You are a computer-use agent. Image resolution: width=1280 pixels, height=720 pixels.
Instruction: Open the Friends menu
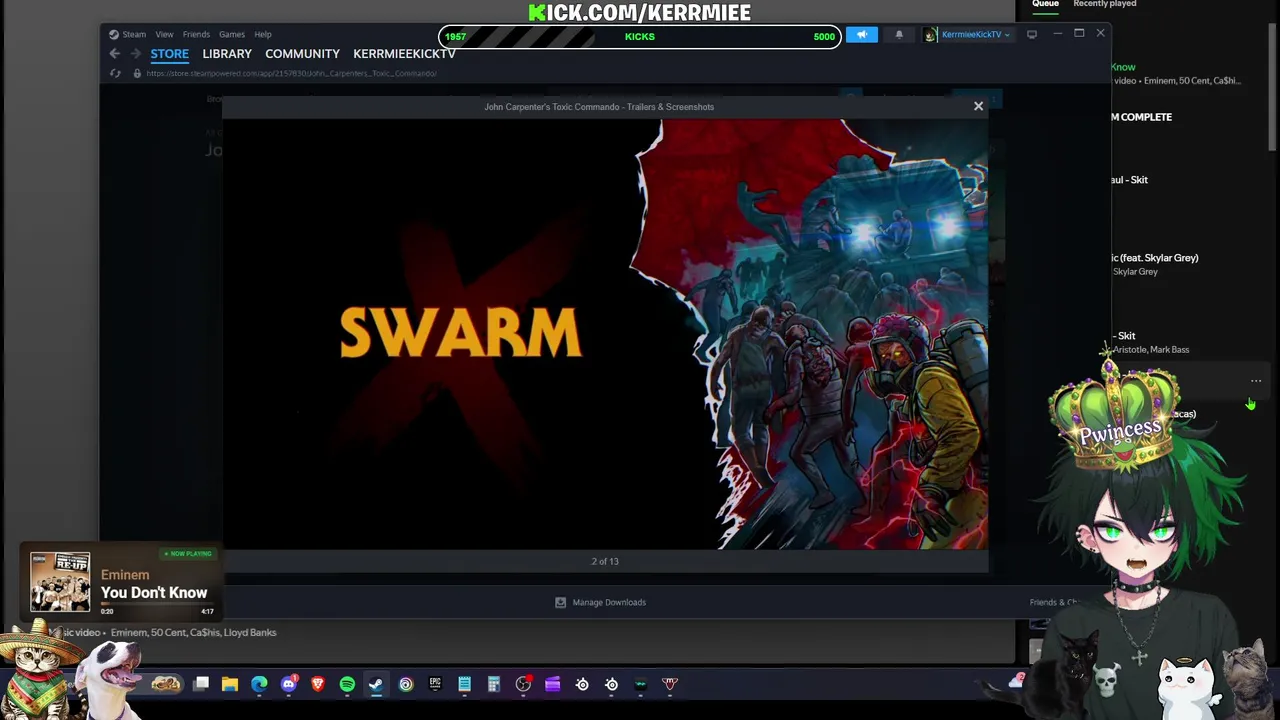(x=196, y=34)
